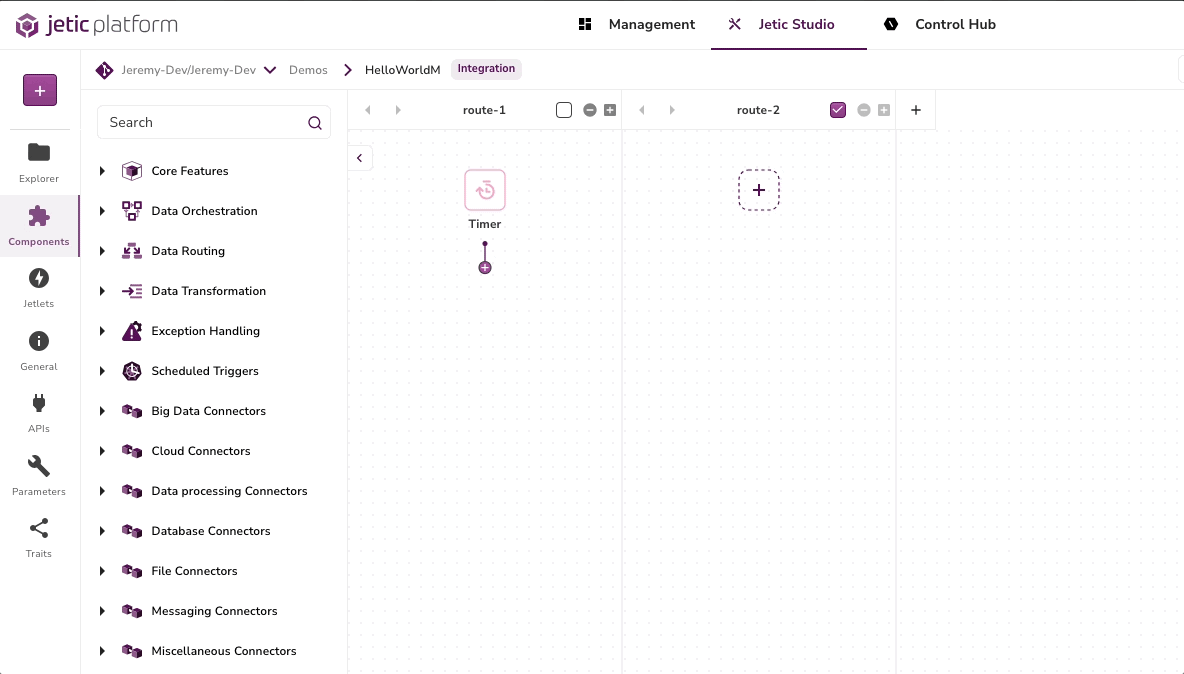Select the route-1 tab label

[484, 110]
